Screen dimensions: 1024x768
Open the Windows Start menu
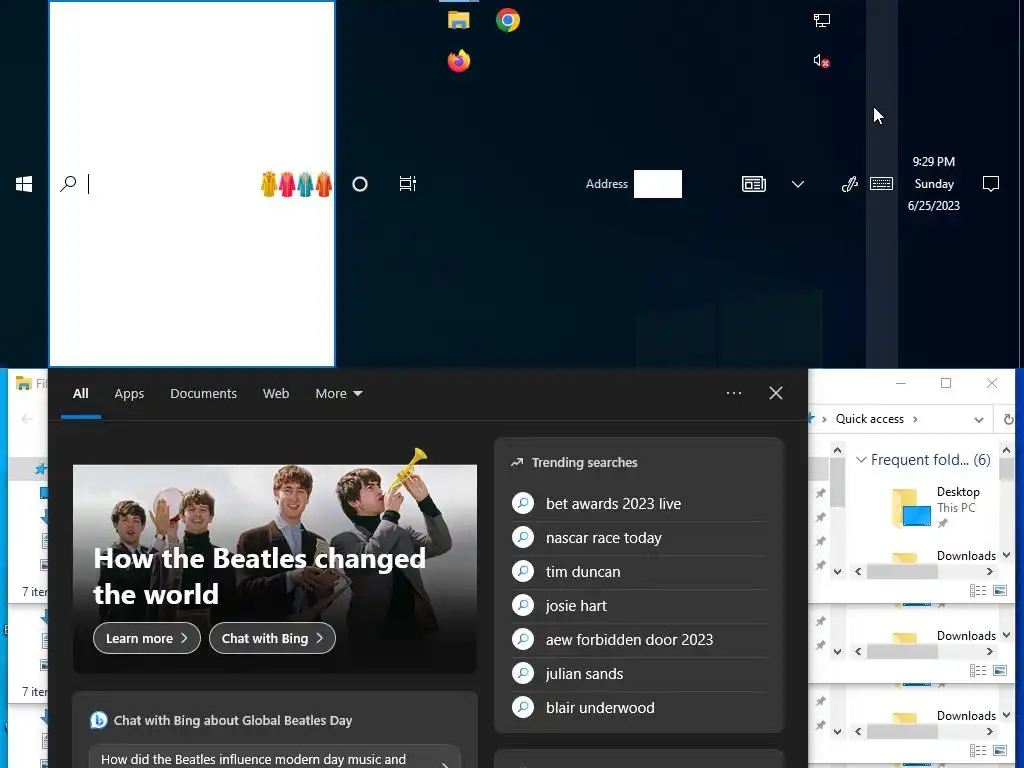24,184
